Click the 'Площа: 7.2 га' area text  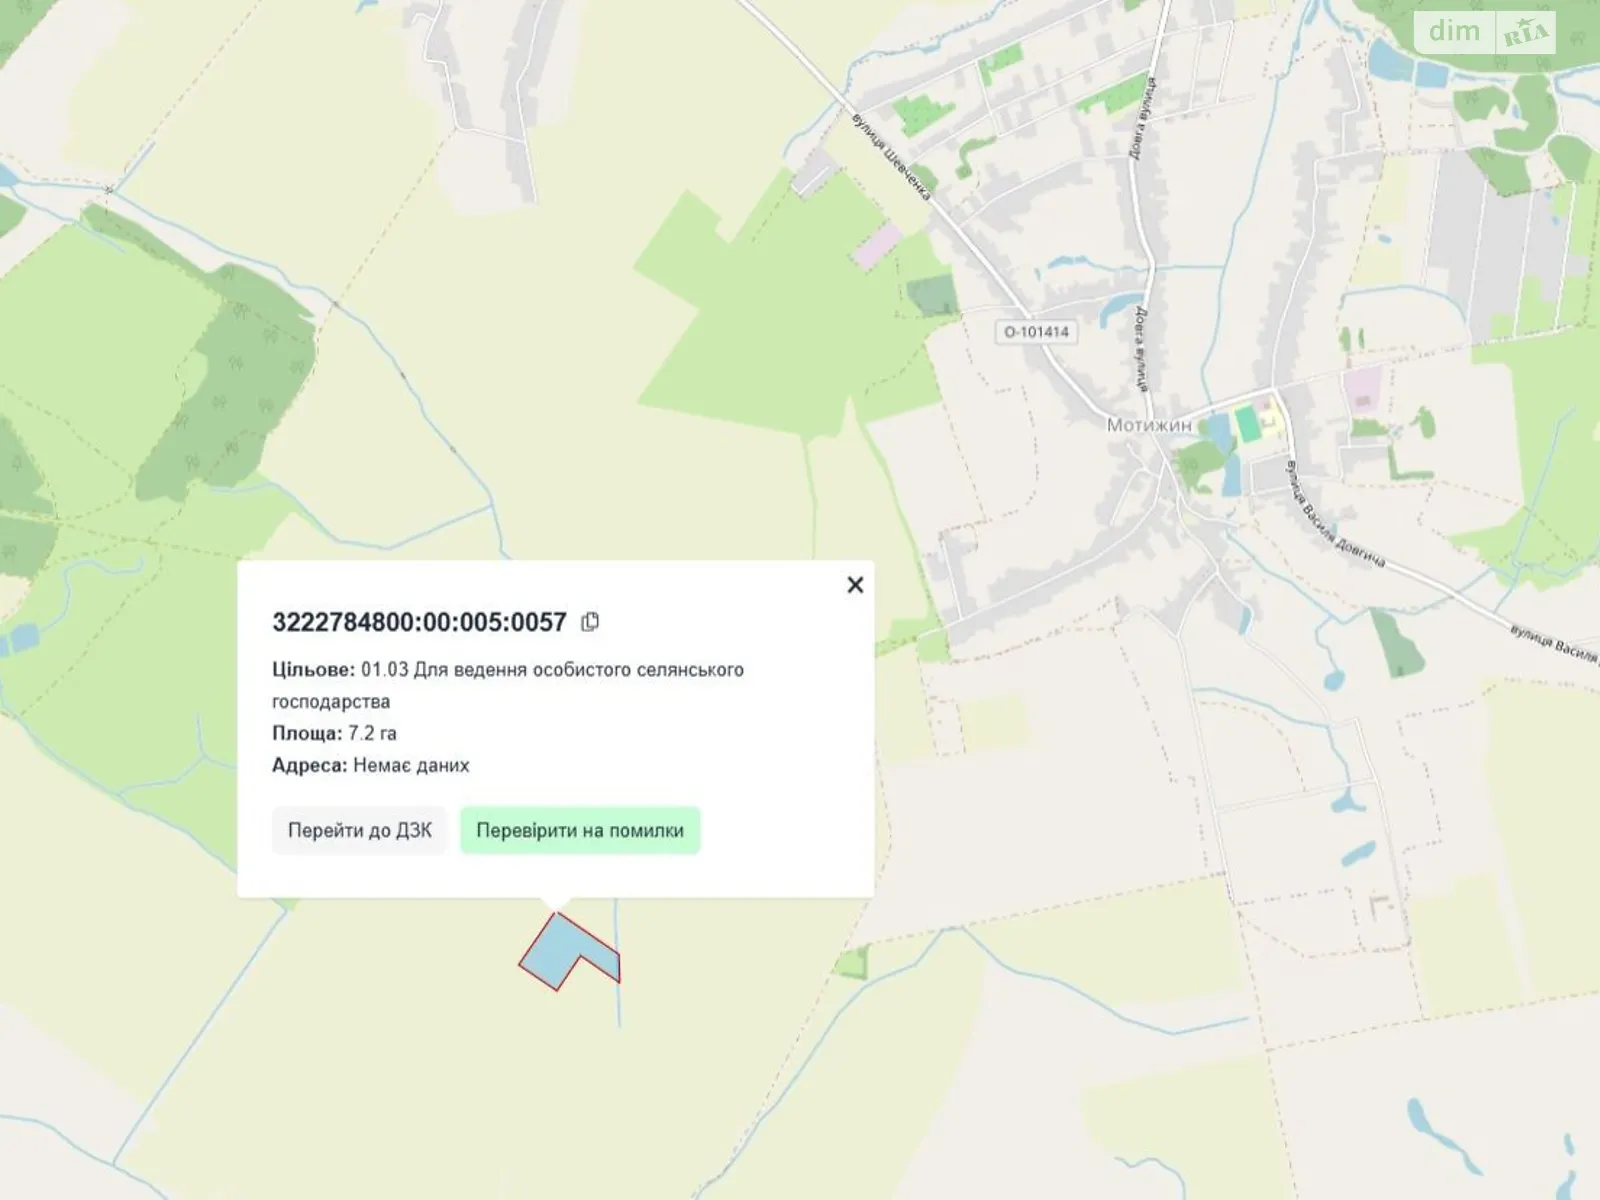point(334,733)
